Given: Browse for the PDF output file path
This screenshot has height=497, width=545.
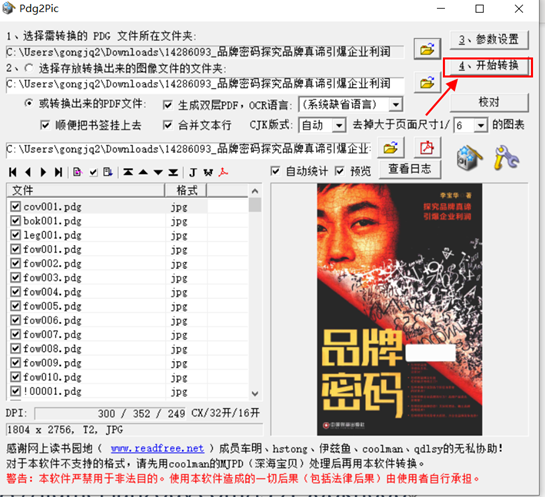Looking at the screenshot, I should (391, 148).
